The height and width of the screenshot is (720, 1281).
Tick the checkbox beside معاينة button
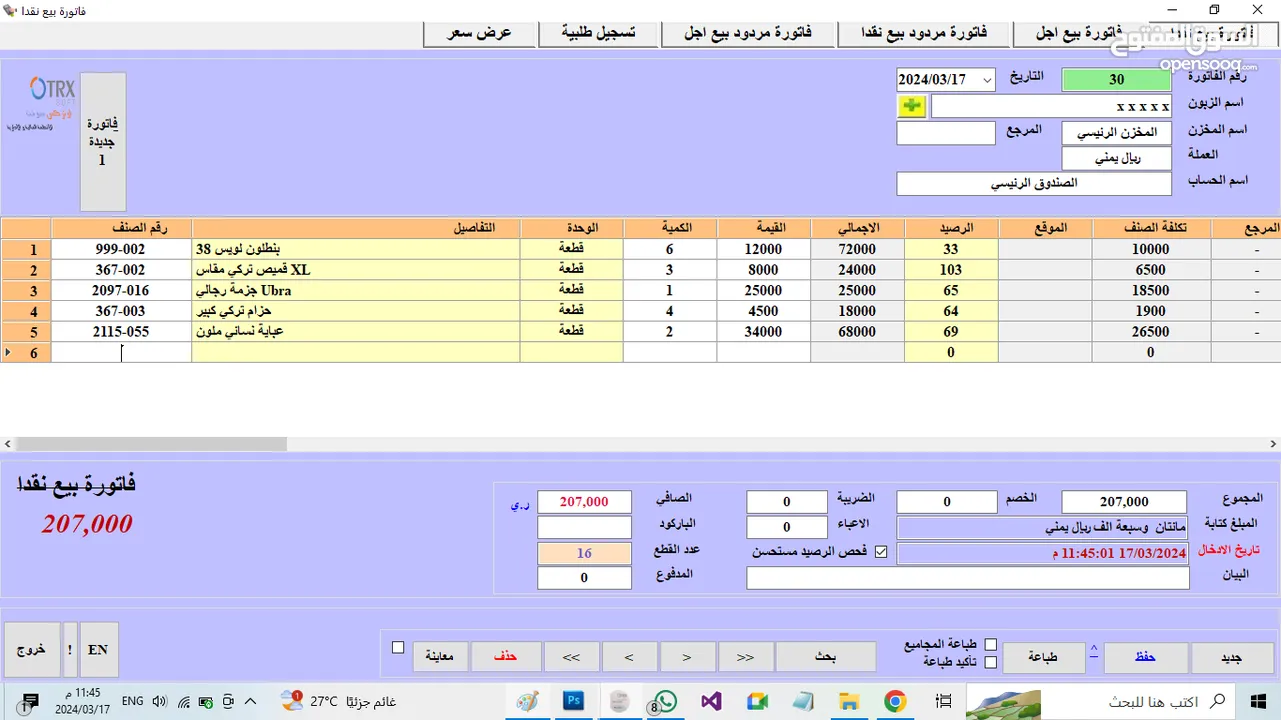pos(398,648)
